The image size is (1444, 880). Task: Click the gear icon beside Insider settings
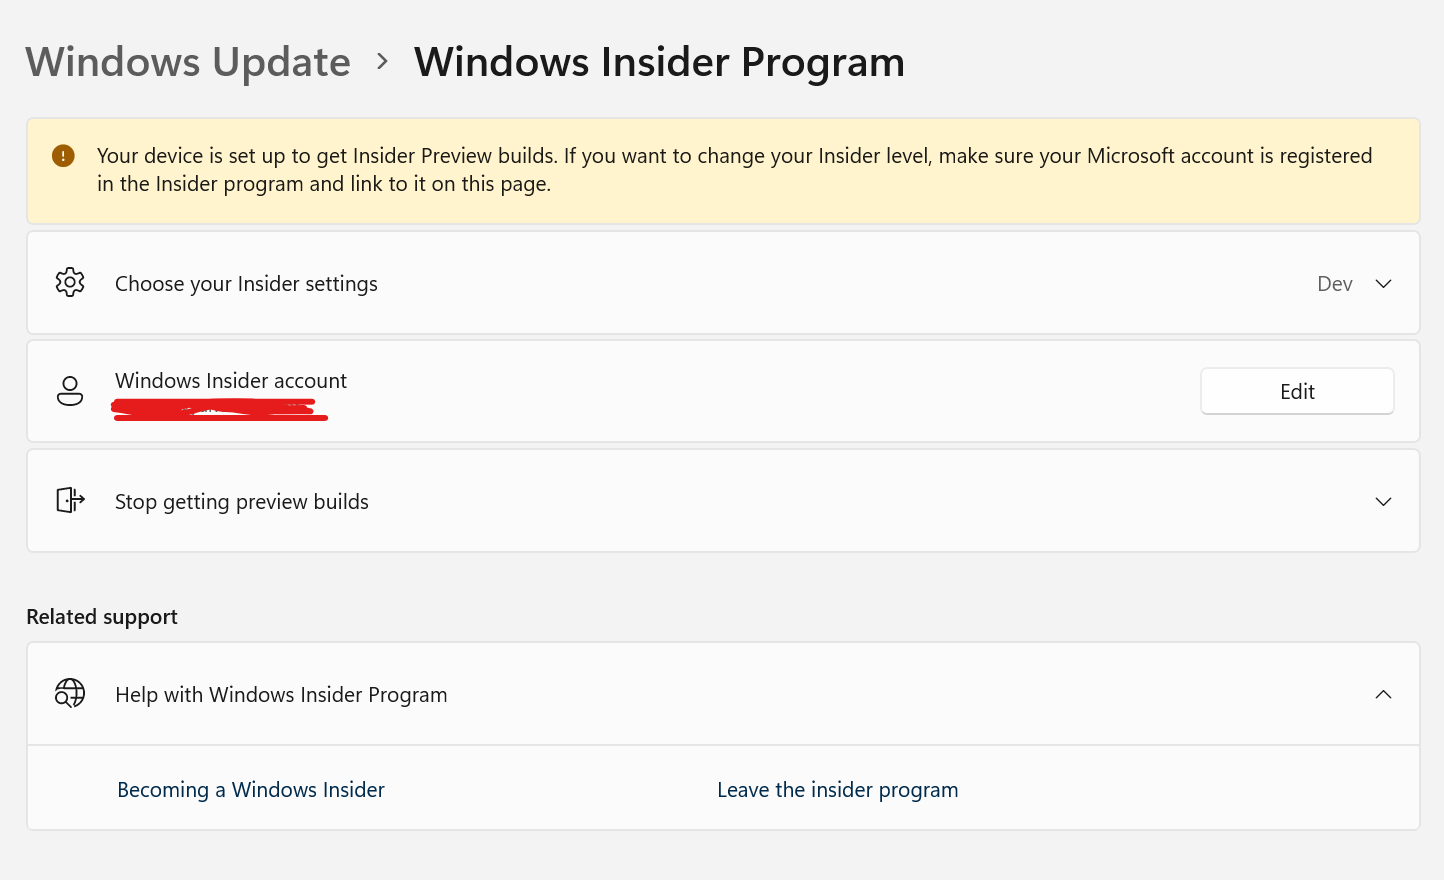tap(70, 283)
